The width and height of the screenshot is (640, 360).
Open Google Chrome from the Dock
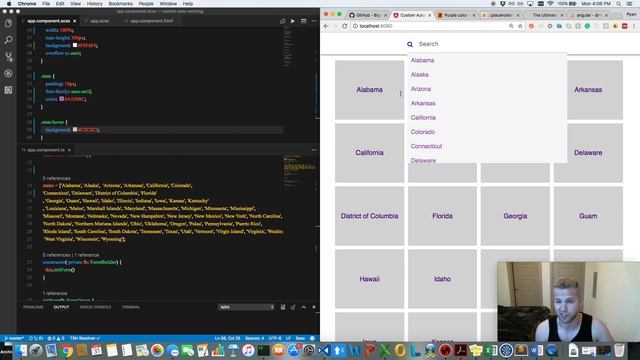(67, 351)
